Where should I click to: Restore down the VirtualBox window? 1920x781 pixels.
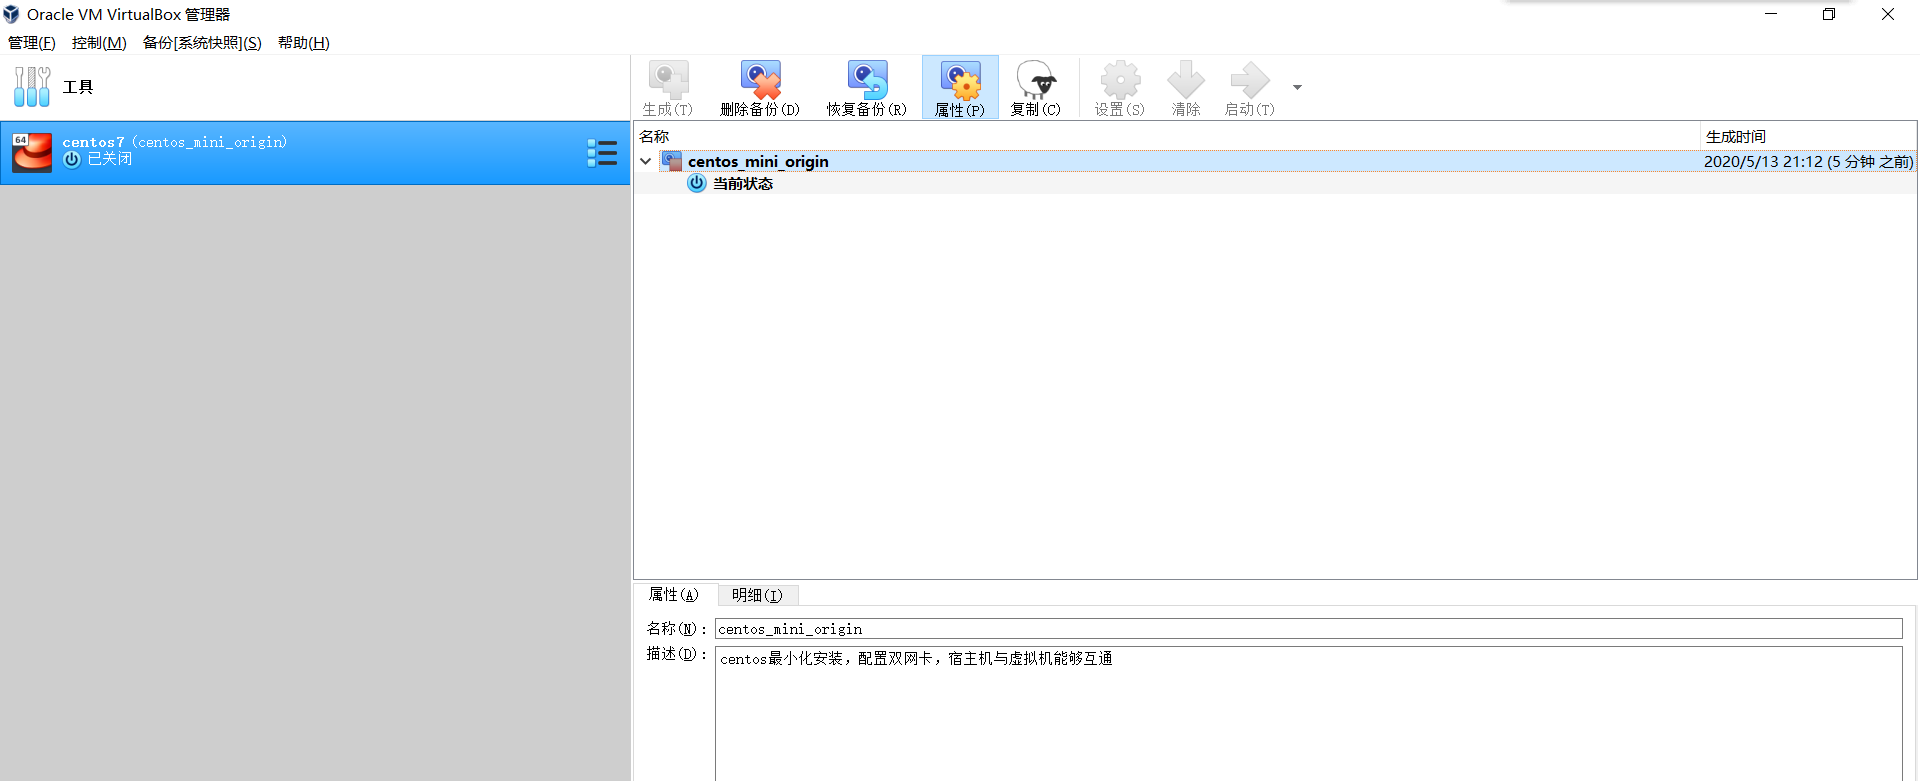pos(1829,14)
